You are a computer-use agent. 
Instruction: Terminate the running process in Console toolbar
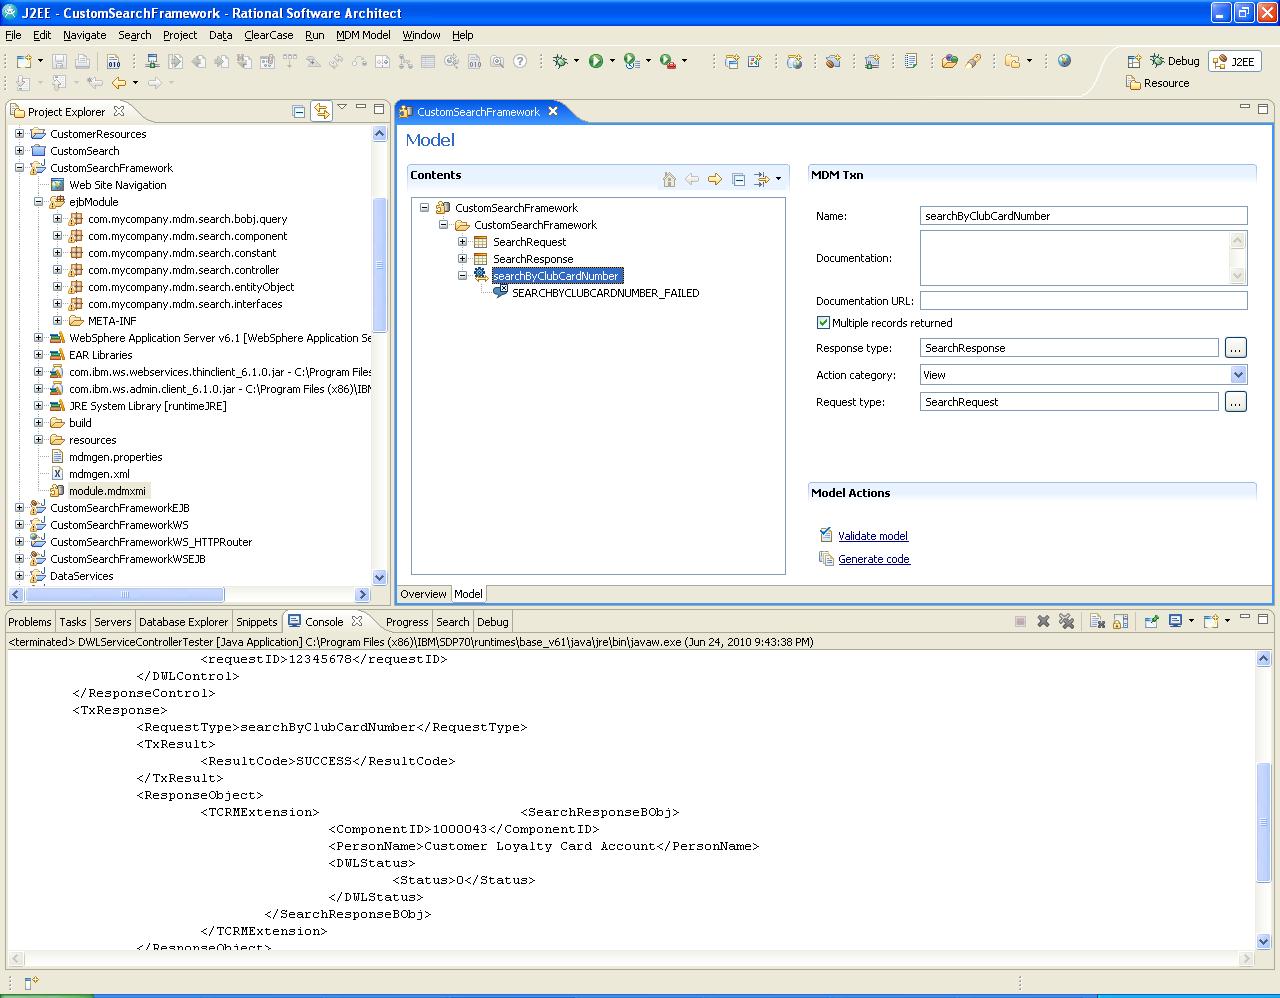pyautogui.click(x=1021, y=620)
